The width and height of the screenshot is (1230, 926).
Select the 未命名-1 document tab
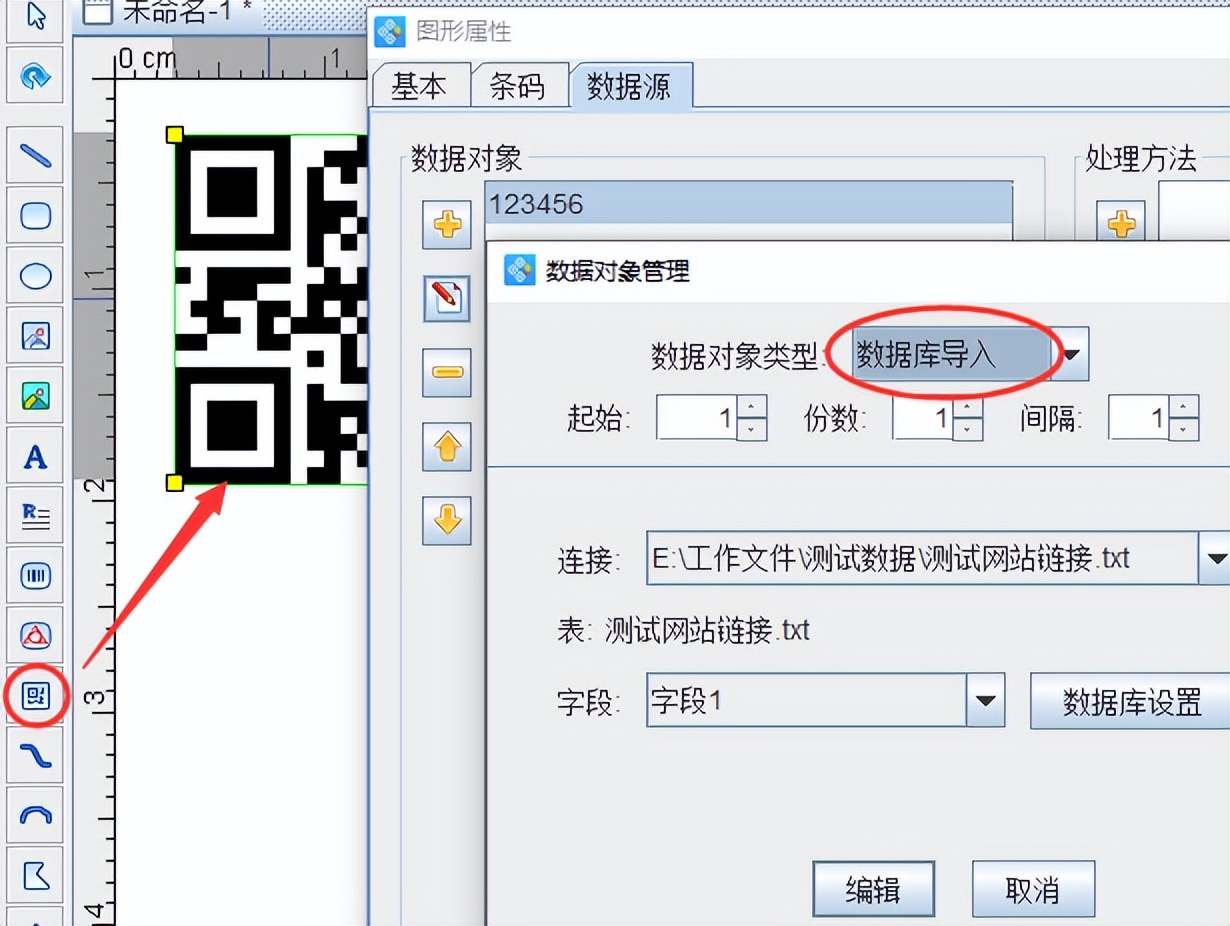170,13
